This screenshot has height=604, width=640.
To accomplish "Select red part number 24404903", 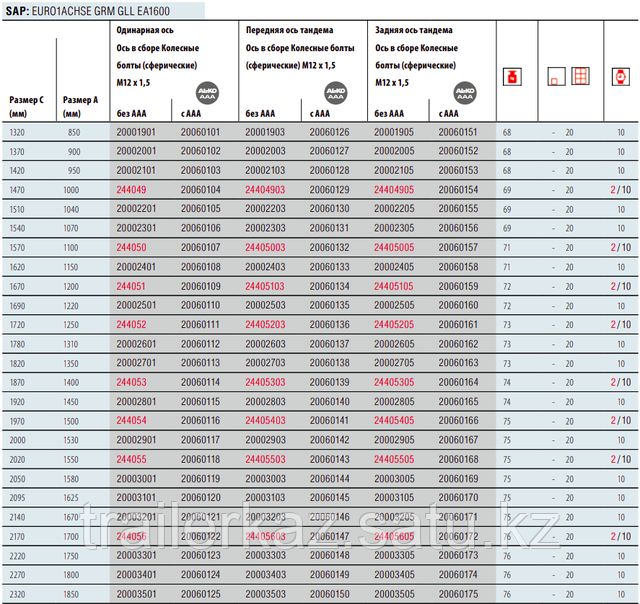I will (265, 190).
